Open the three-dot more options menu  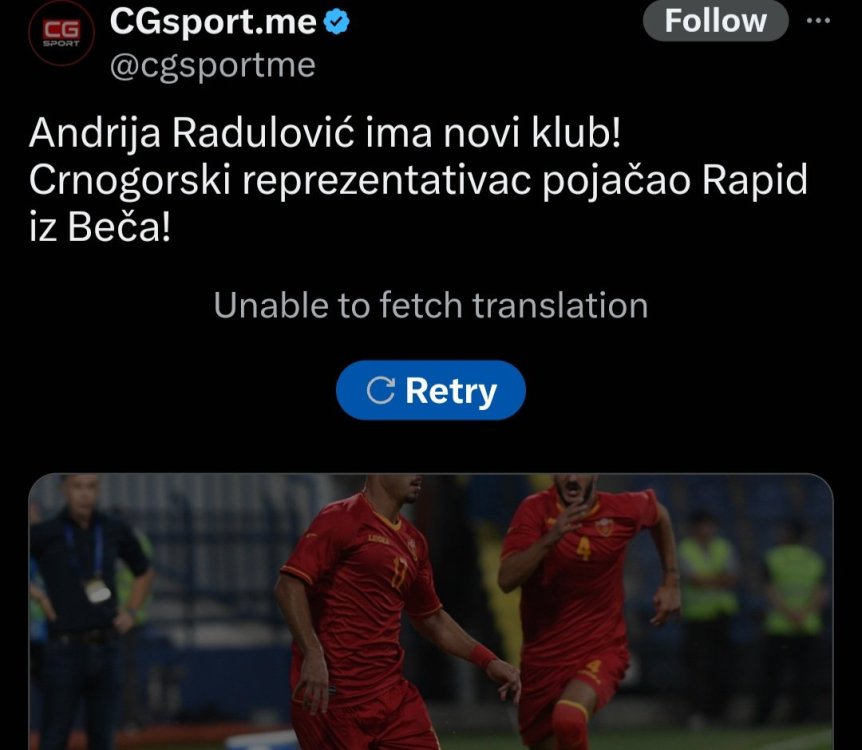click(818, 20)
